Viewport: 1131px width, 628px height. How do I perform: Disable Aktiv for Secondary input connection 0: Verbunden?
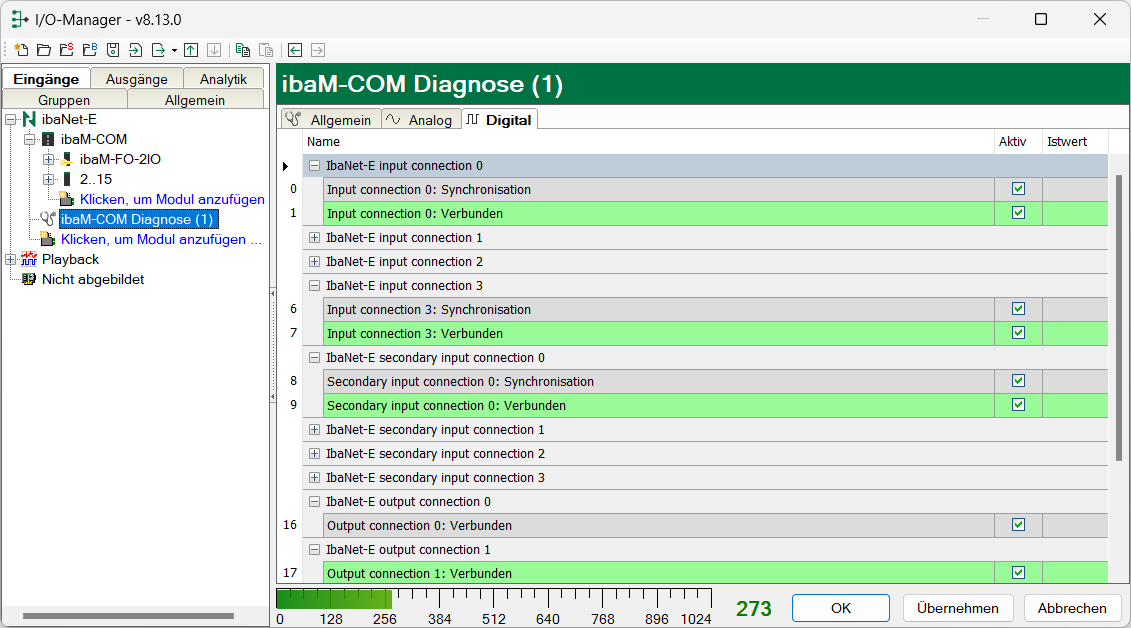pyautogui.click(x=1018, y=404)
